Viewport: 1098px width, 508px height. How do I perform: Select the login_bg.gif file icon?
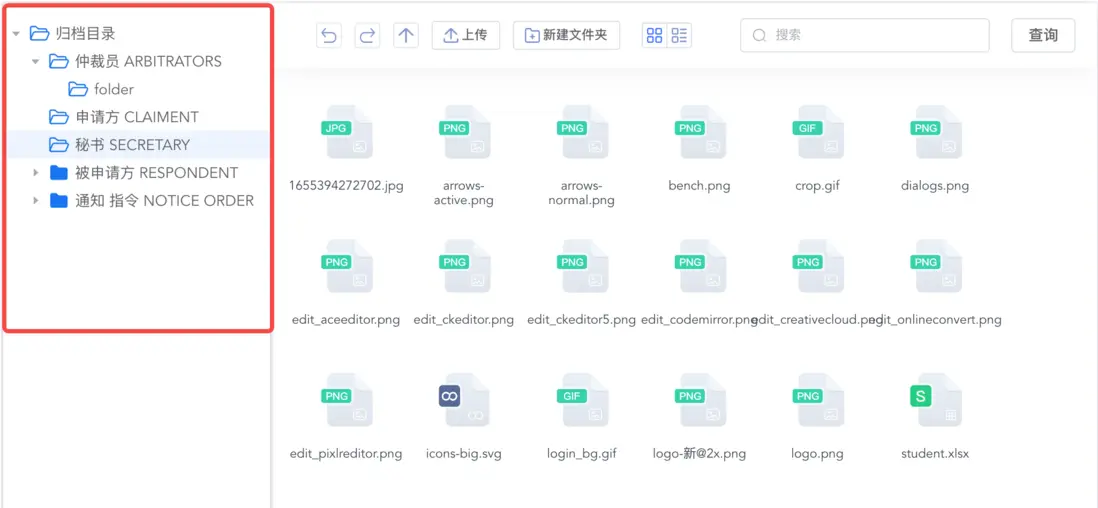coord(583,400)
